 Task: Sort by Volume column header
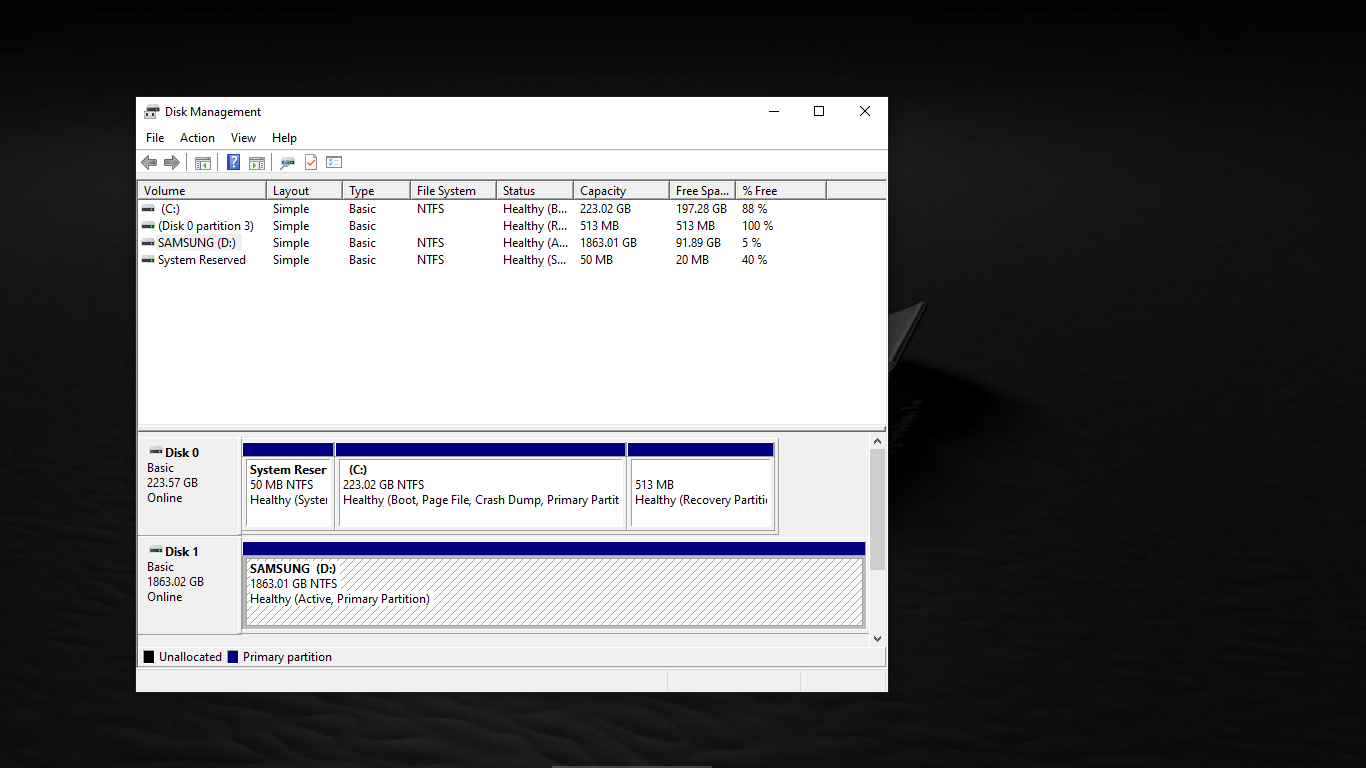pyautogui.click(x=202, y=190)
